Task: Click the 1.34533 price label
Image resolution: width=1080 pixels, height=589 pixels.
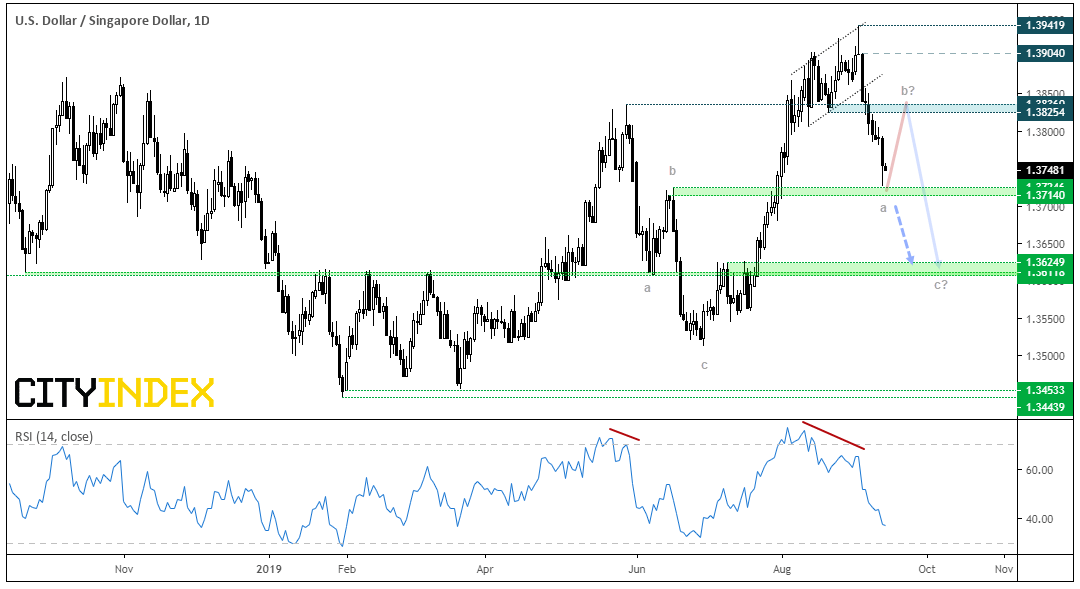Action: tap(1045, 390)
